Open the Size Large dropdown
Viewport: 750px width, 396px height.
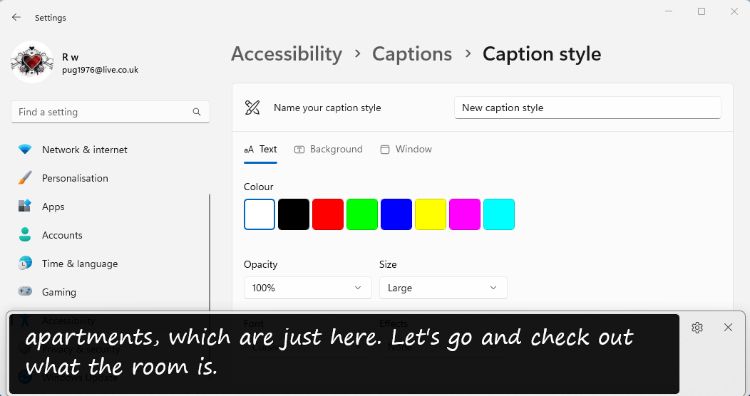point(443,288)
